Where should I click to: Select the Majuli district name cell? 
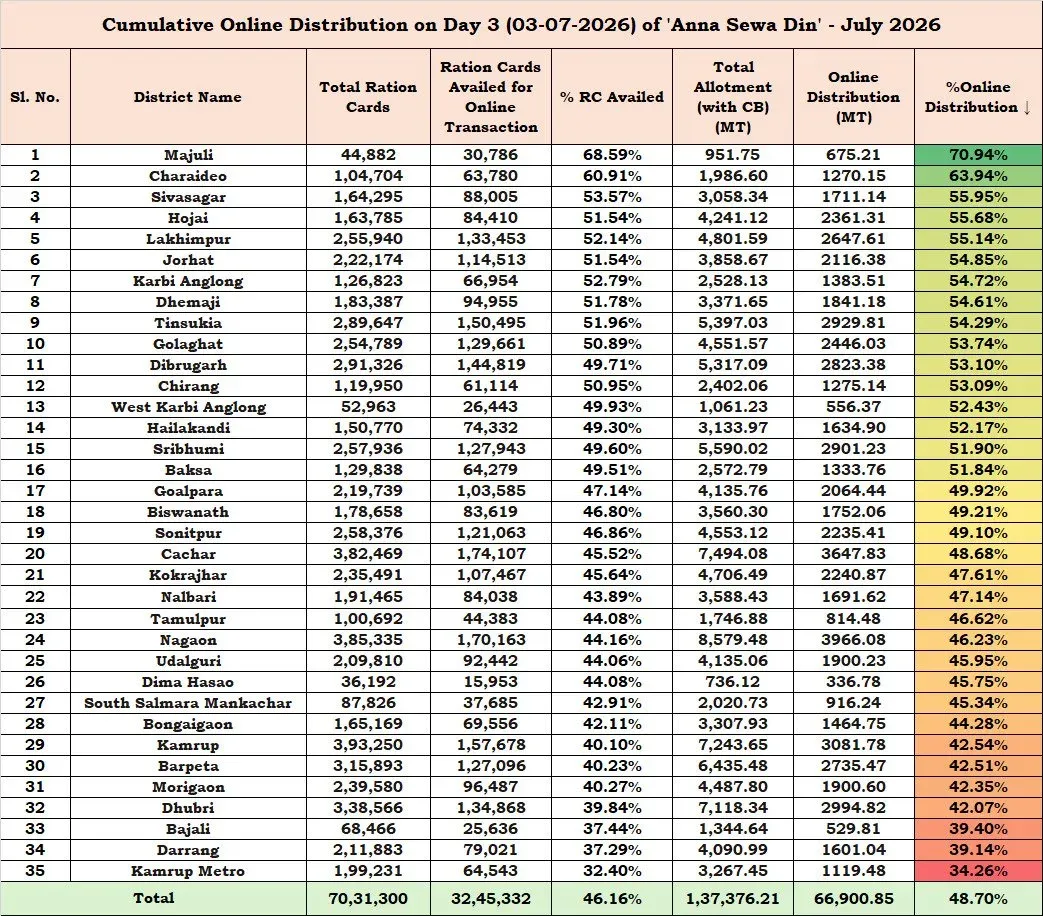(x=188, y=155)
